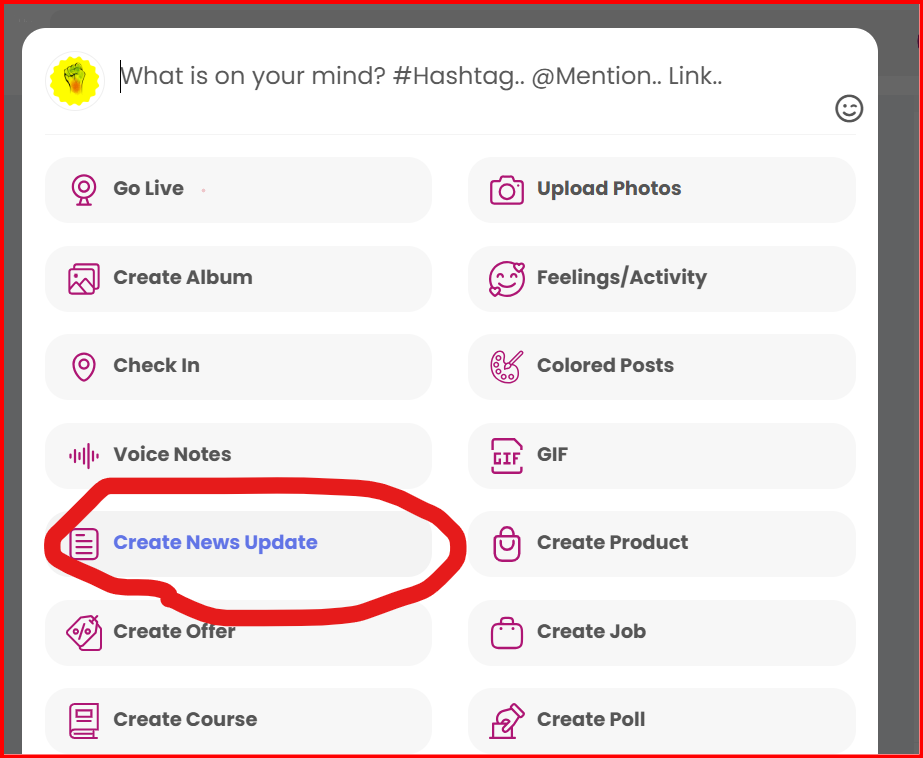Image resolution: width=923 pixels, height=758 pixels.
Task: Click the webcam icon for Go Live
Action: (x=84, y=190)
